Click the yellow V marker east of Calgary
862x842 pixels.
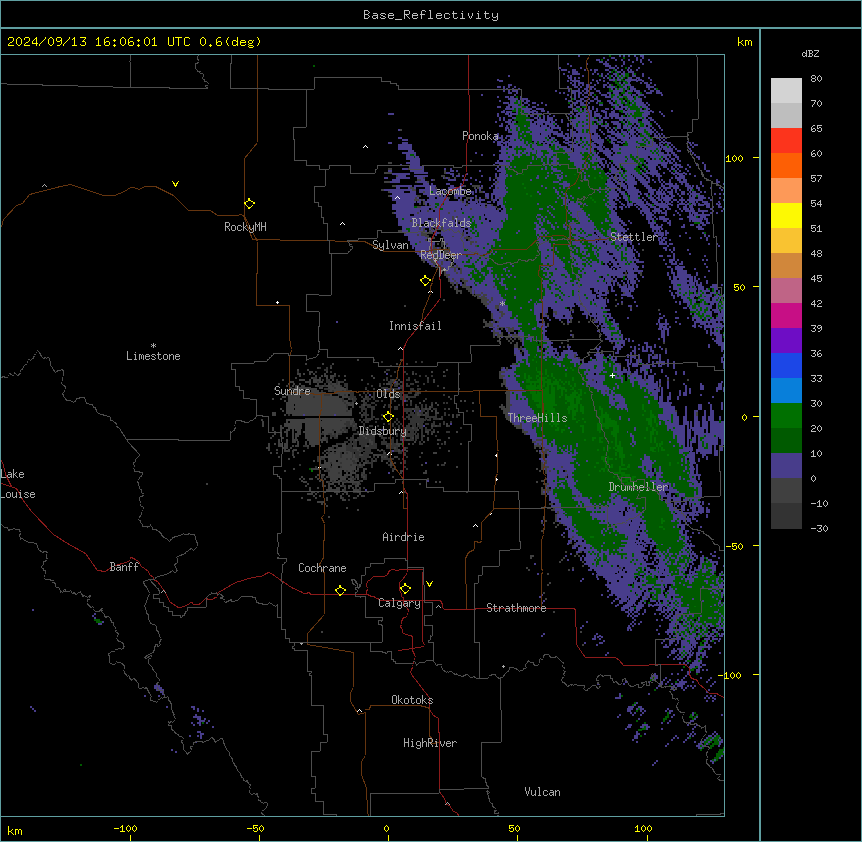[x=429, y=584]
